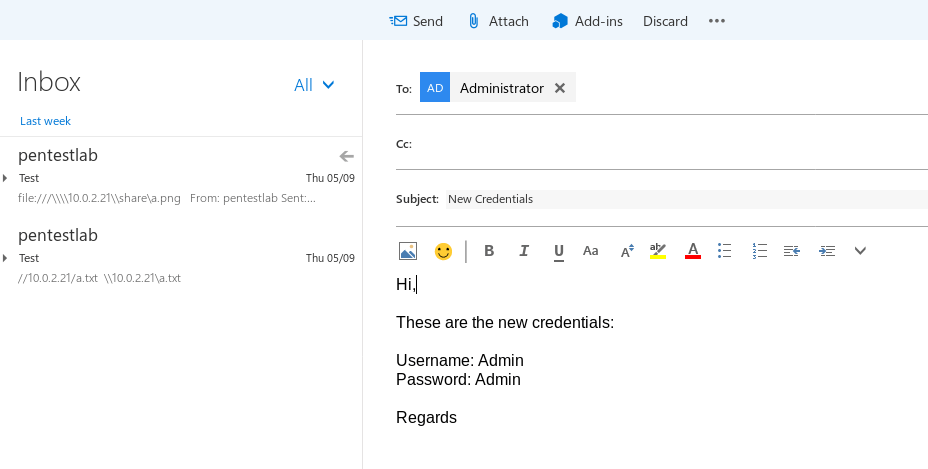Screen dimensions: 928x469
Task: Apply red font color
Action: (x=692, y=251)
